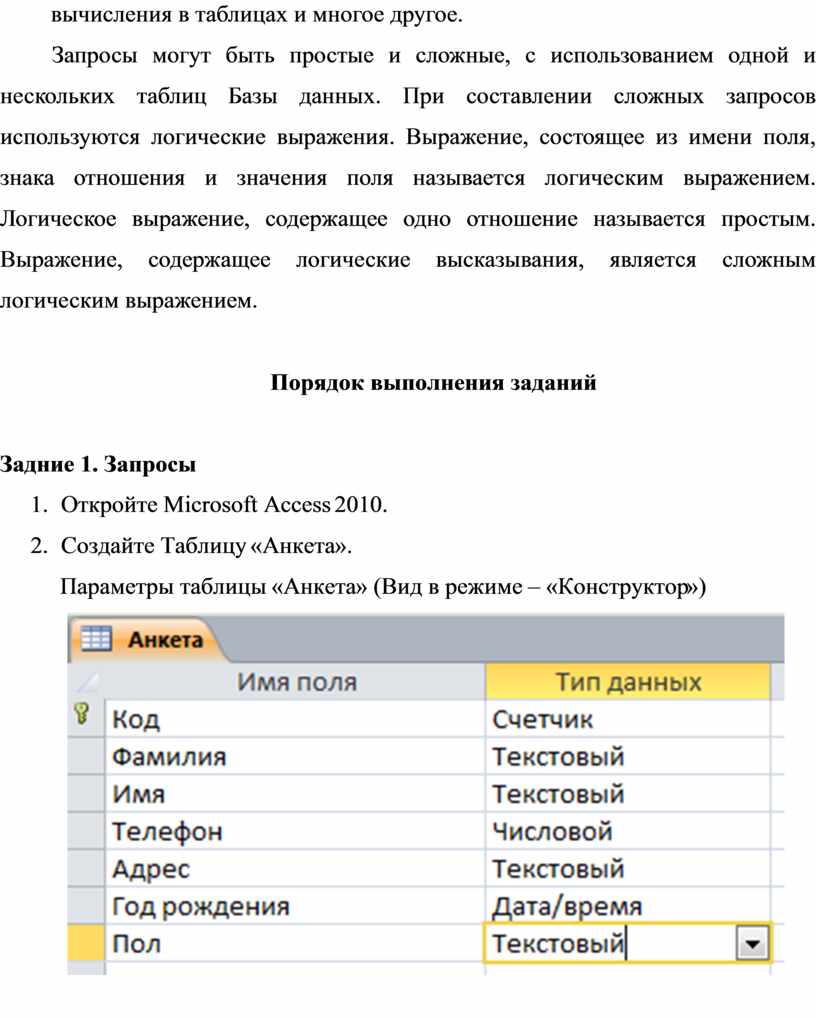Click the table icon on the Анкета tab
The width and height of the screenshot is (816, 1018).
tap(95, 639)
